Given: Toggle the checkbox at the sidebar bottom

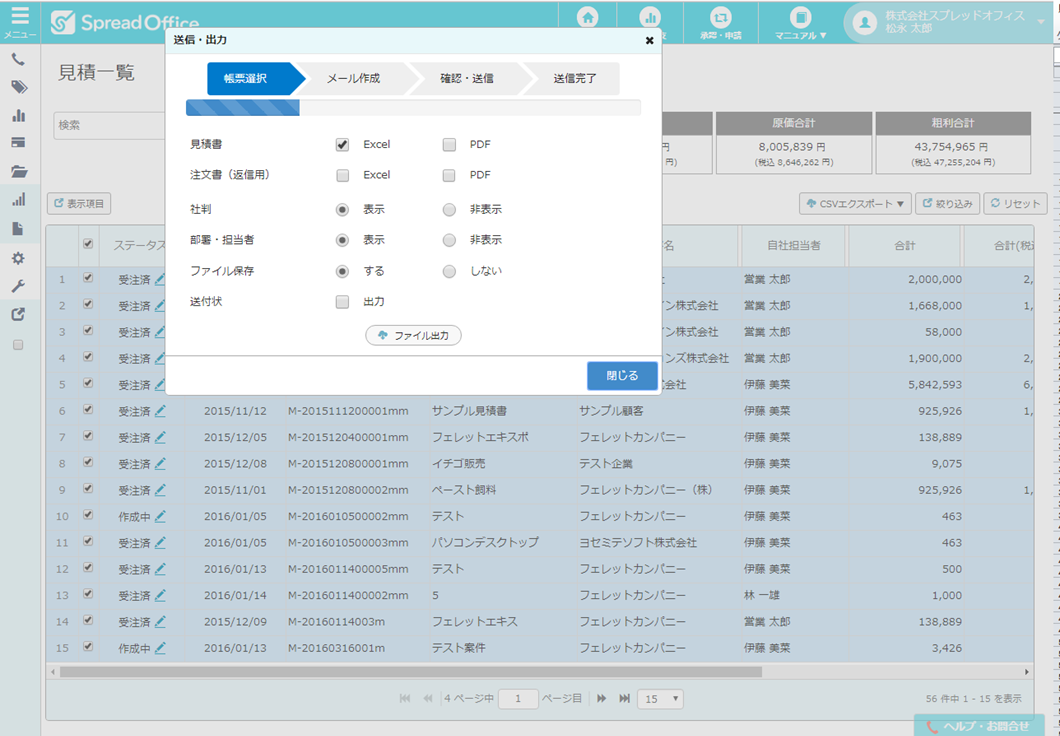Looking at the screenshot, I should [x=18, y=345].
